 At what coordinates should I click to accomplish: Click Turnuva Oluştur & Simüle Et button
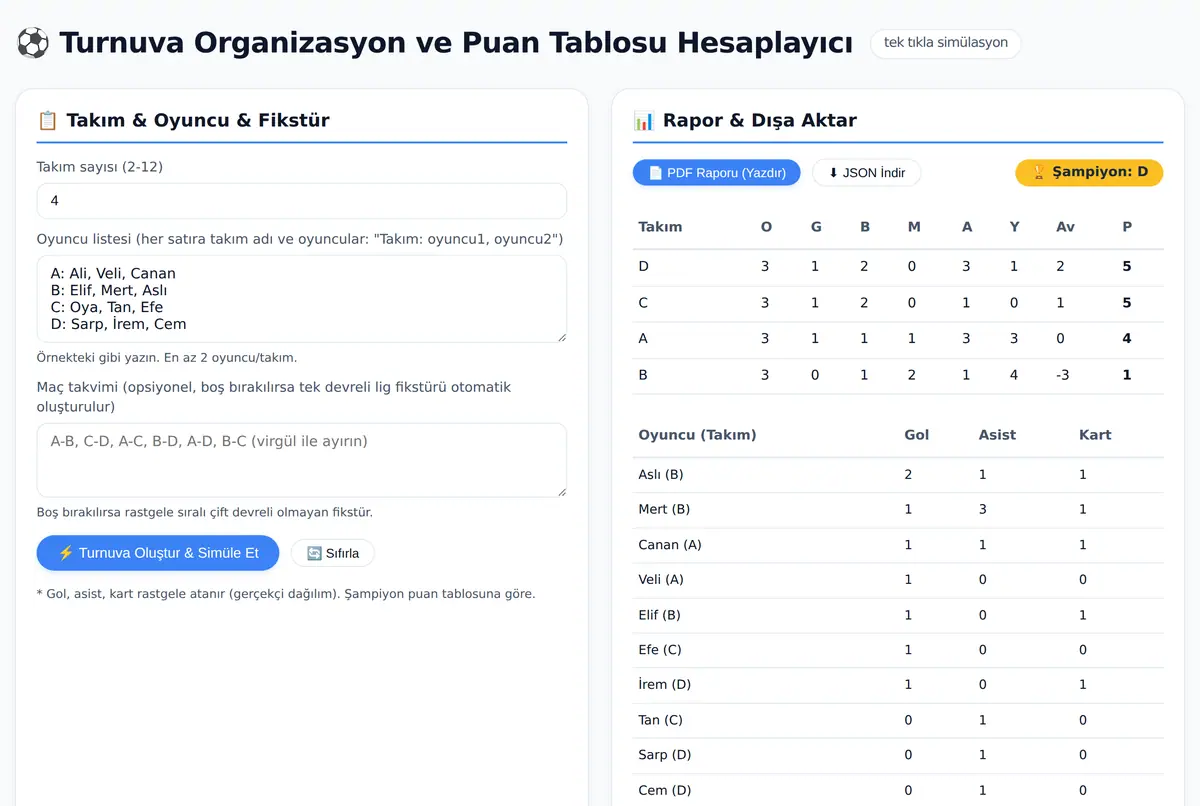coord(158,553)
